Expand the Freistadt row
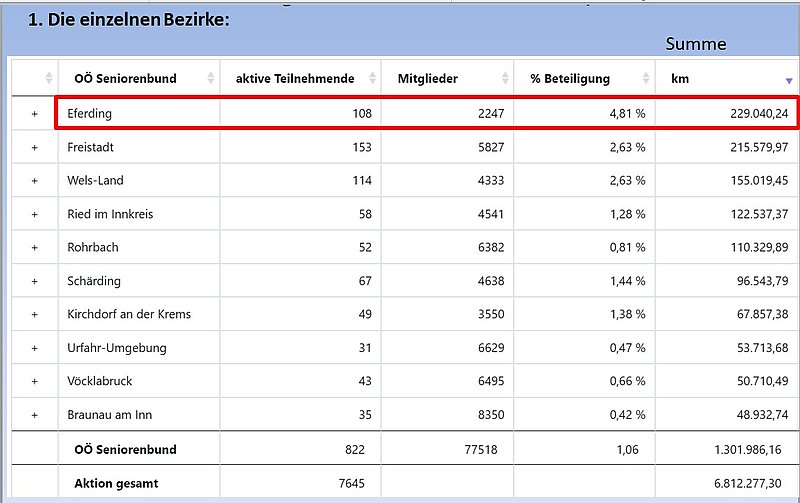800x503 pixels. click(34, 147)
